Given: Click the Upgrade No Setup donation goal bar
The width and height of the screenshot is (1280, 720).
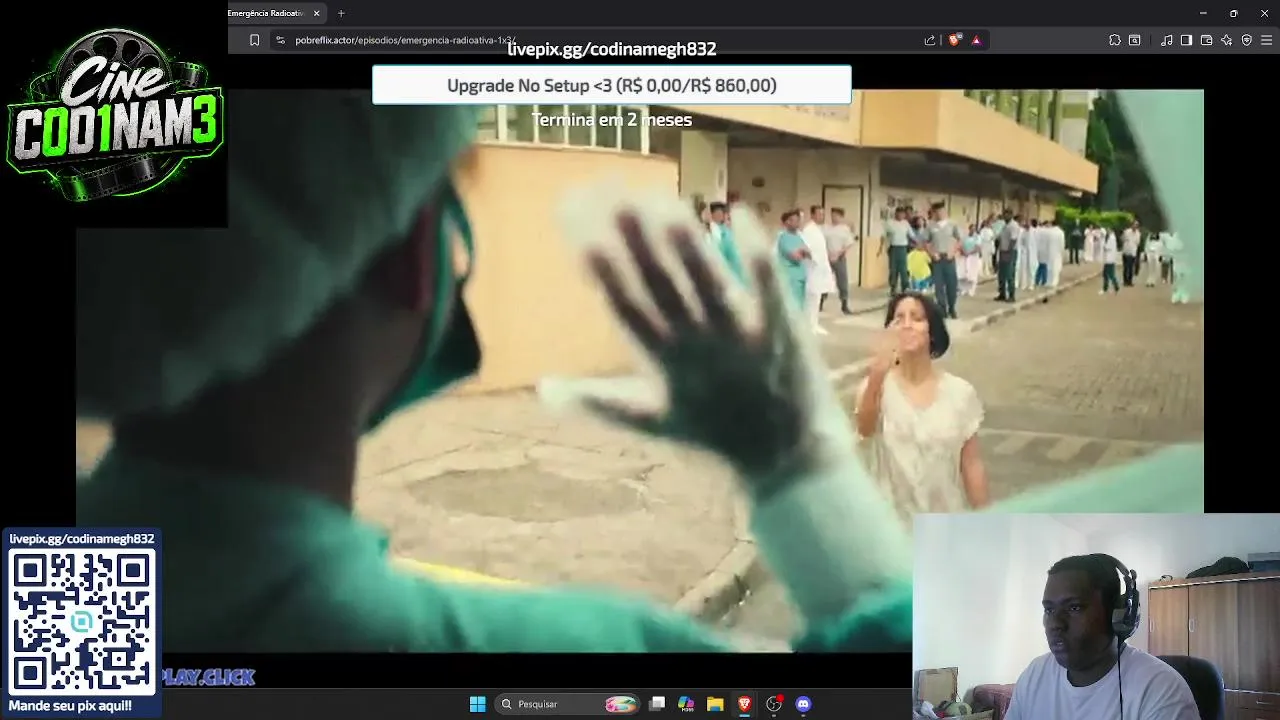Looking at the screenshot, I should (612, 85).
